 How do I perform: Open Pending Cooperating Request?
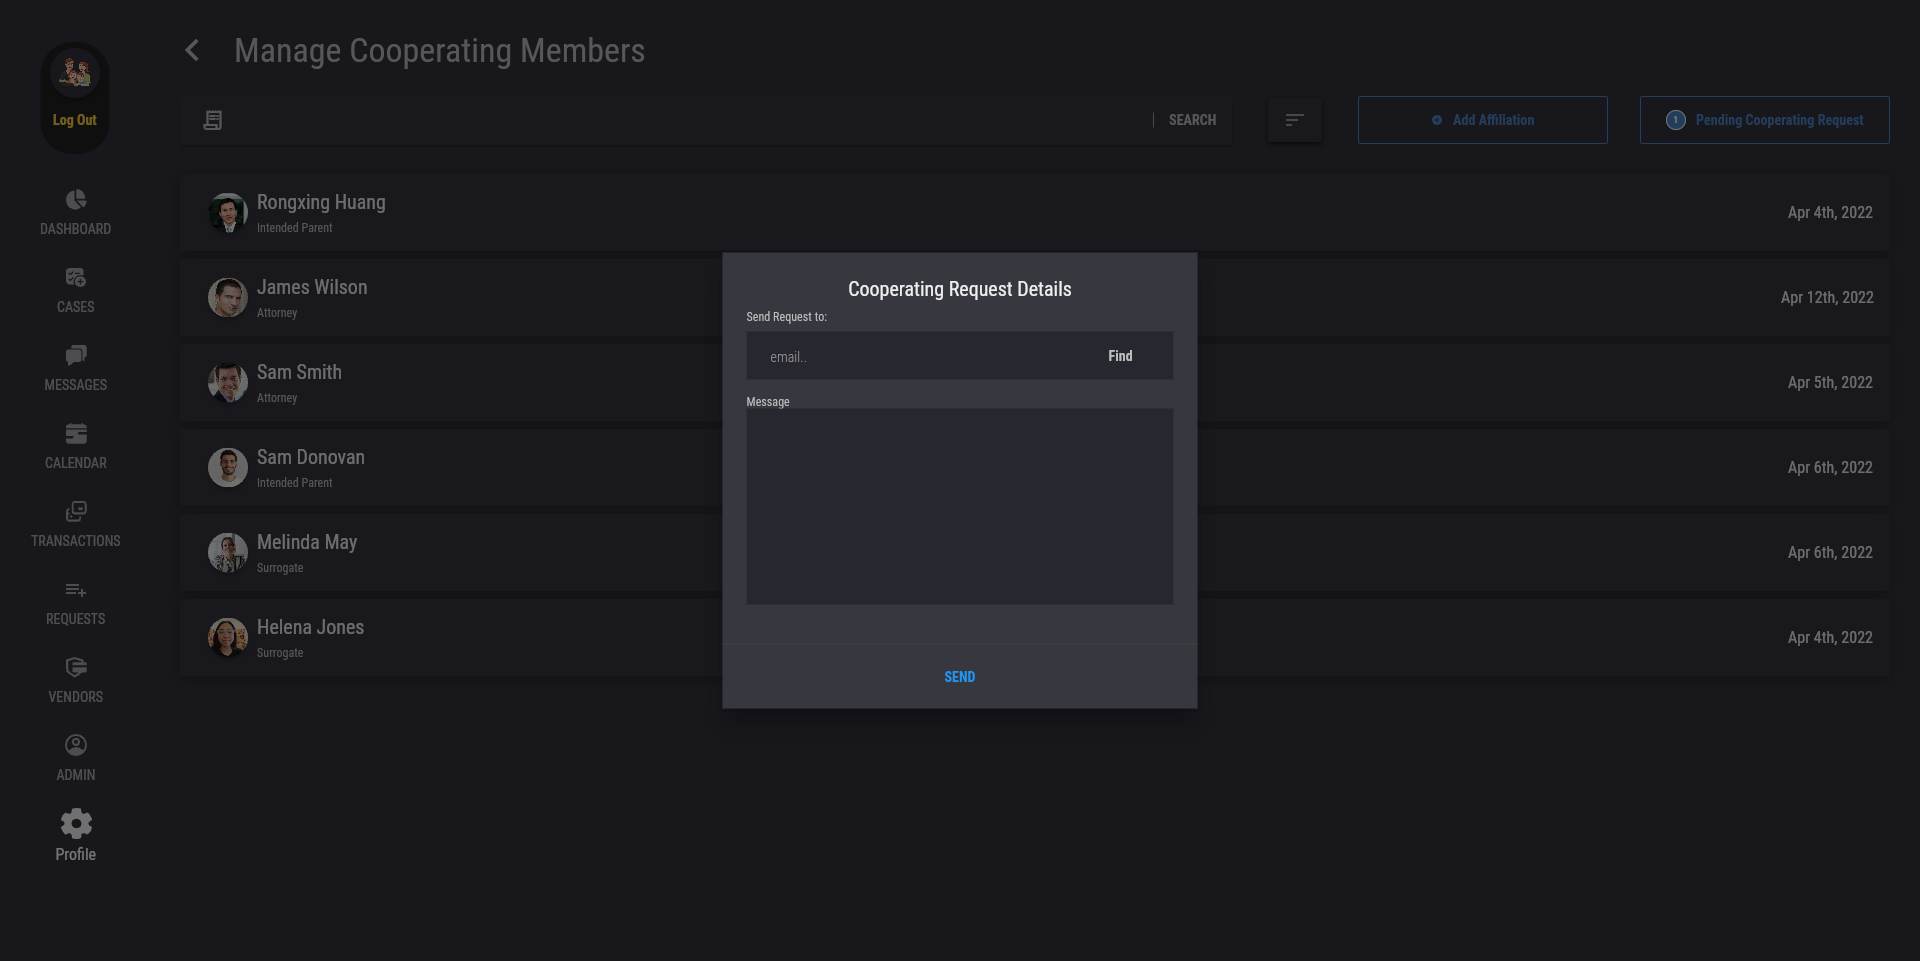(1764, 120)
